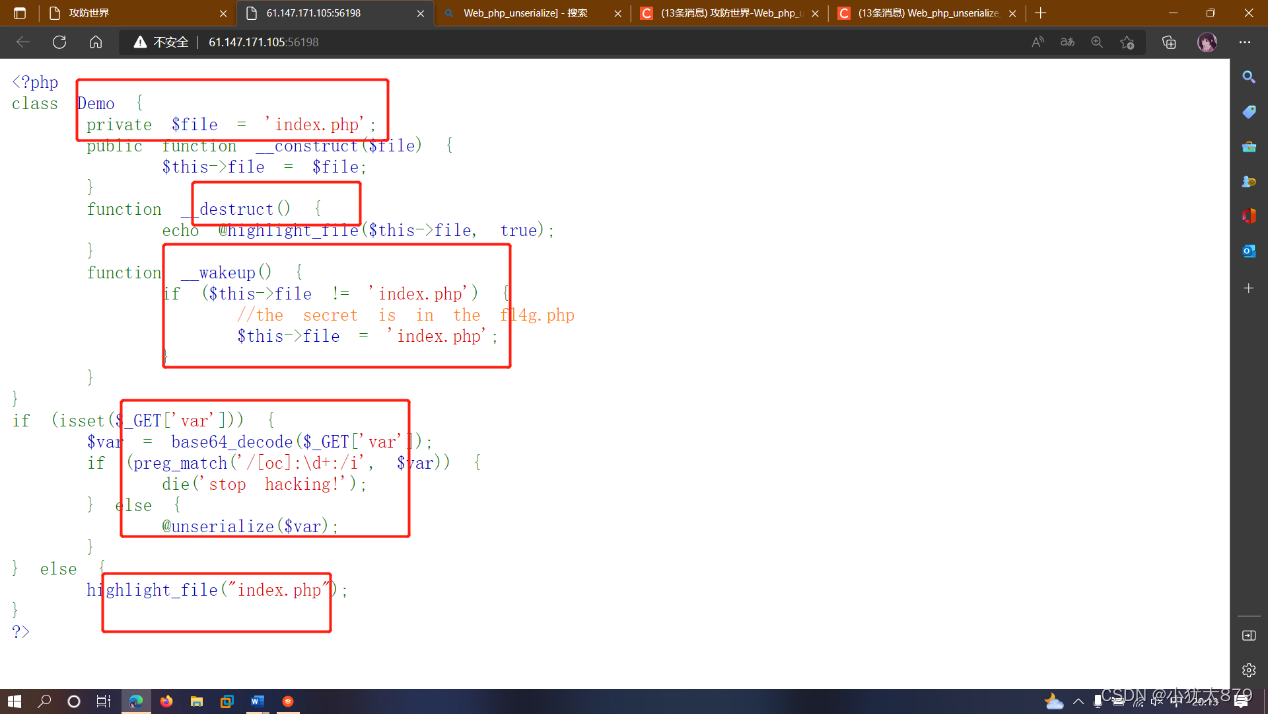
Task: Hide the Edge sidebar
Action: click(x=1249, y=635)
